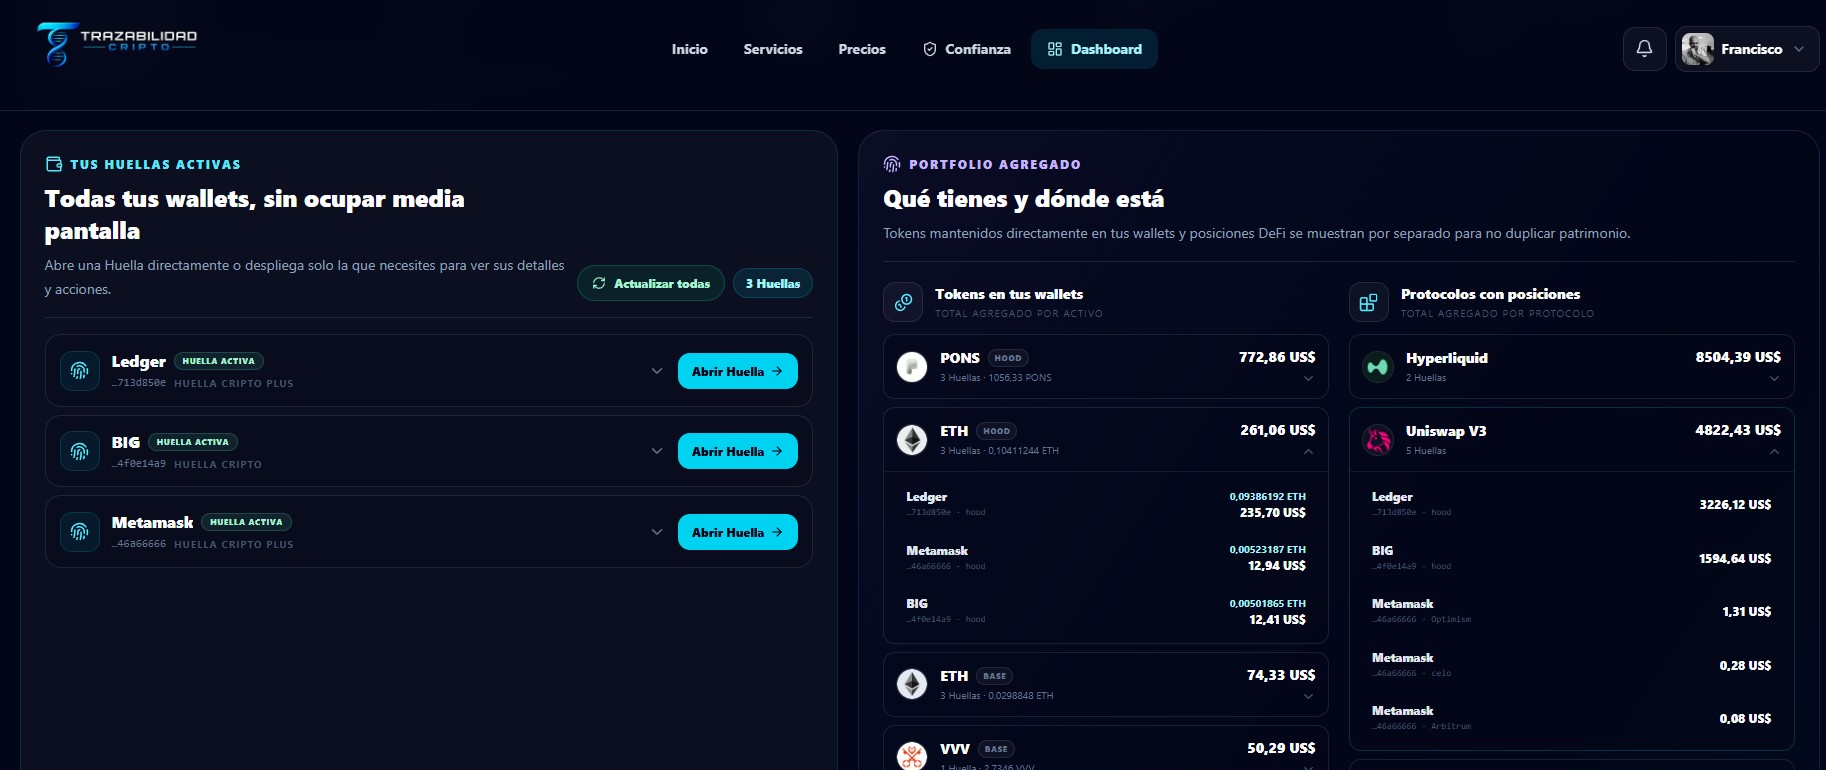Open BIG with Abrir Huella
This screenshot has width=1826, height=770.
pyautogui.click(x=738, y=451)
